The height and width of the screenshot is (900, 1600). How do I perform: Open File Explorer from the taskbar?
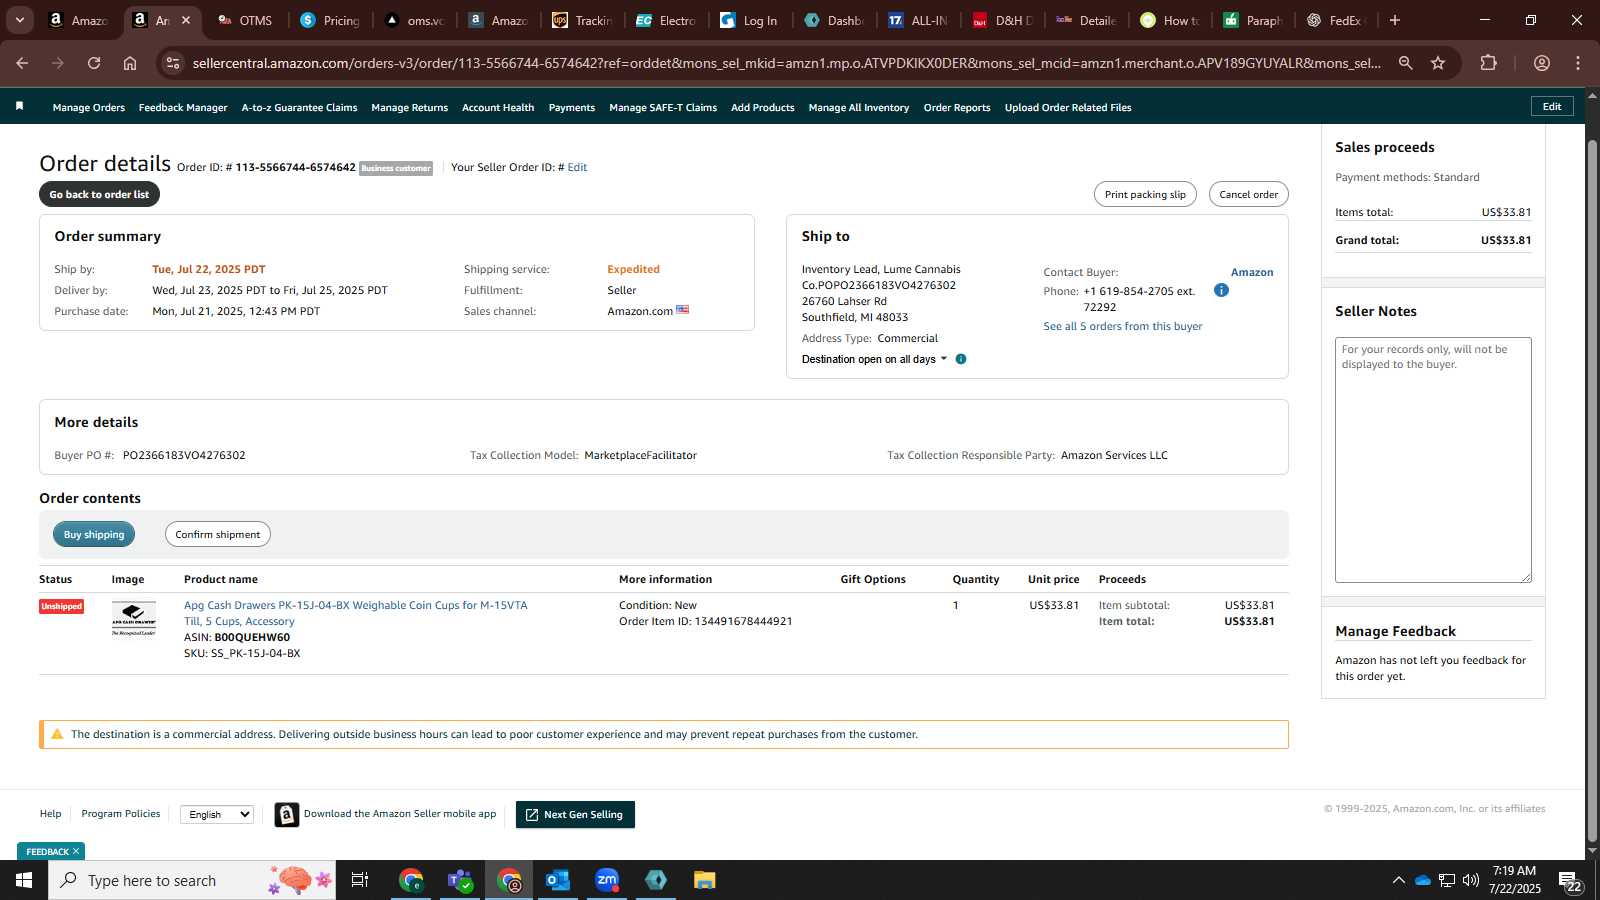(x=705, y=880)
